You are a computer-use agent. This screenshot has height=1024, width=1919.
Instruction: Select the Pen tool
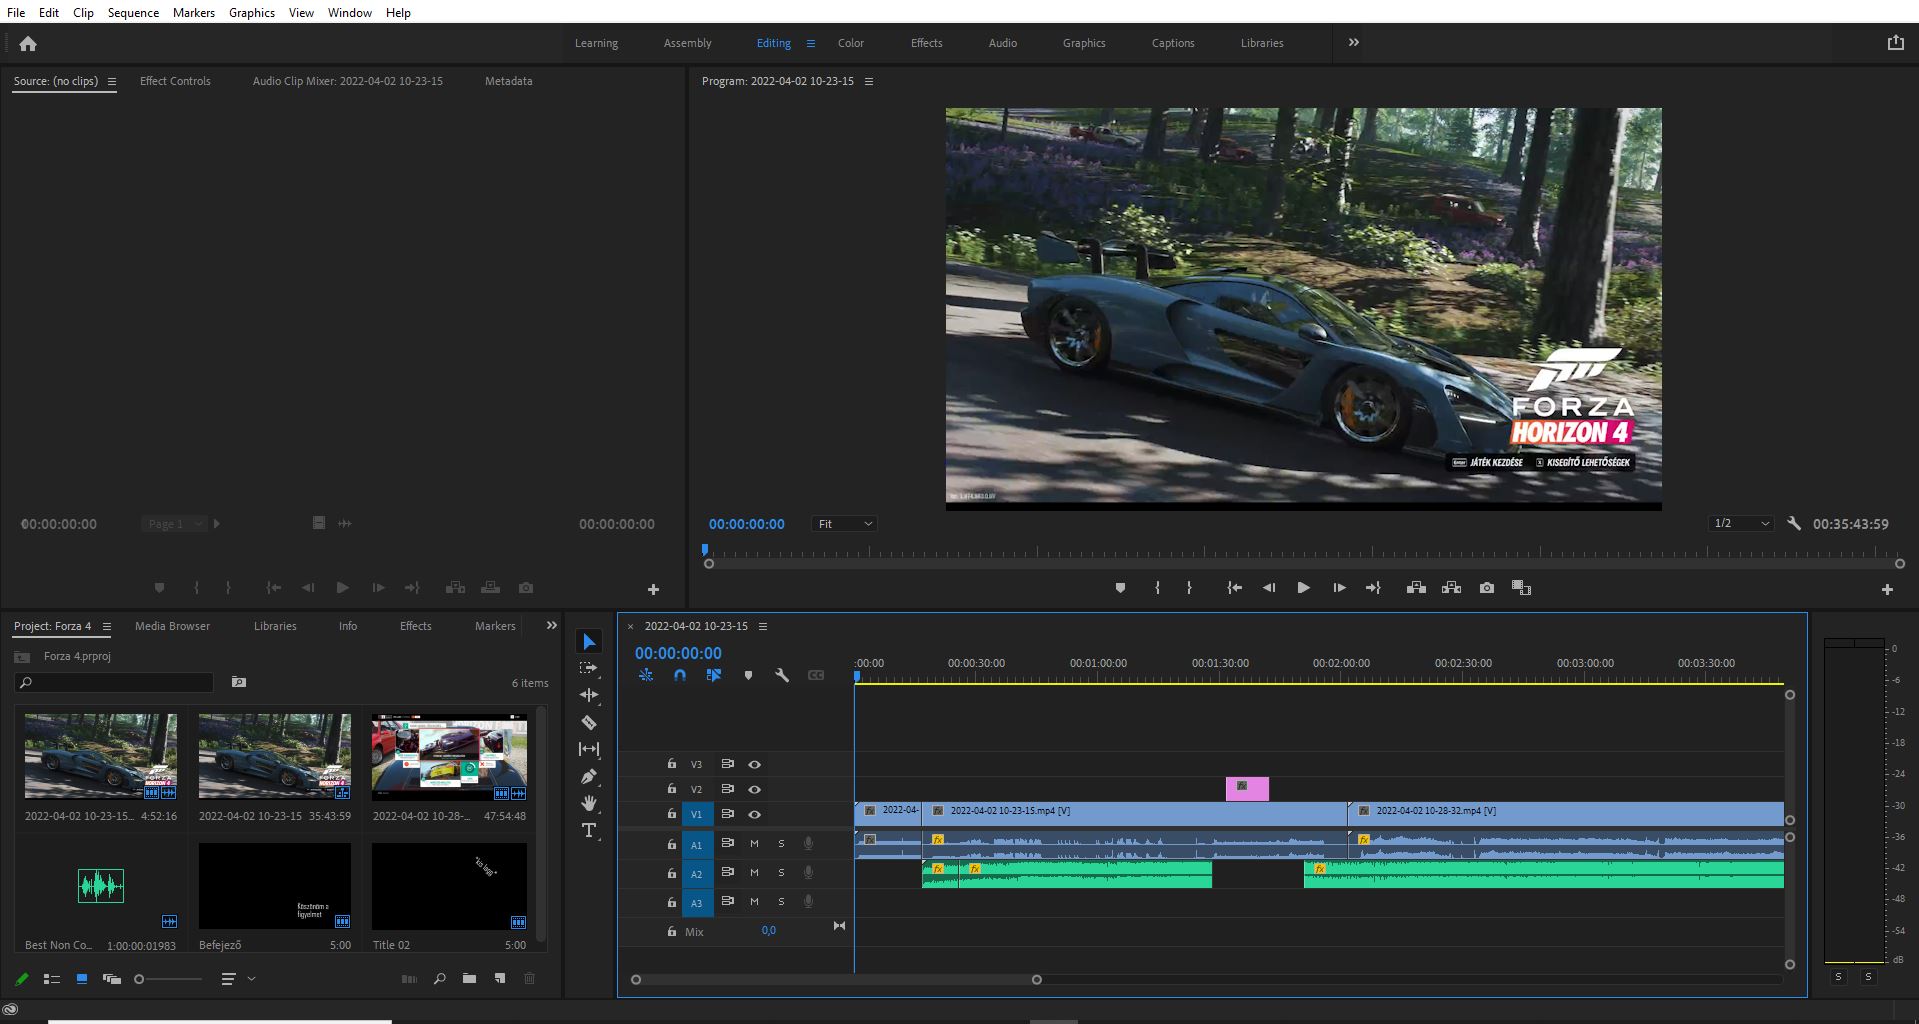click(x=589, y=776)
